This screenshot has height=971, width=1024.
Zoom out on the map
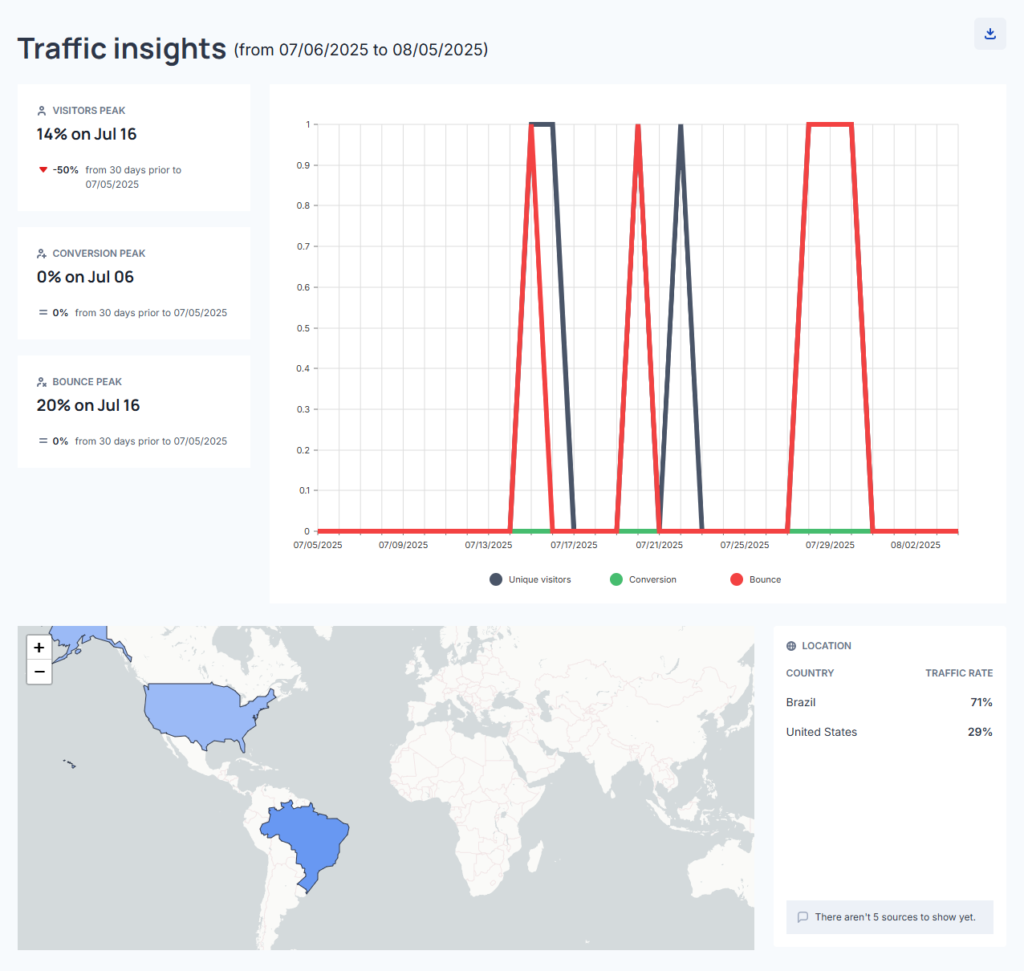[39, 672]
